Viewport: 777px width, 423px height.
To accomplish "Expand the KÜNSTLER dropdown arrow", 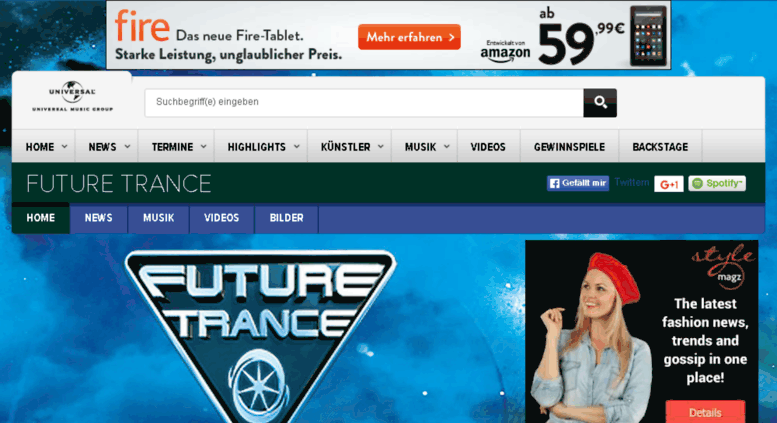I will [x=381, y=147].
